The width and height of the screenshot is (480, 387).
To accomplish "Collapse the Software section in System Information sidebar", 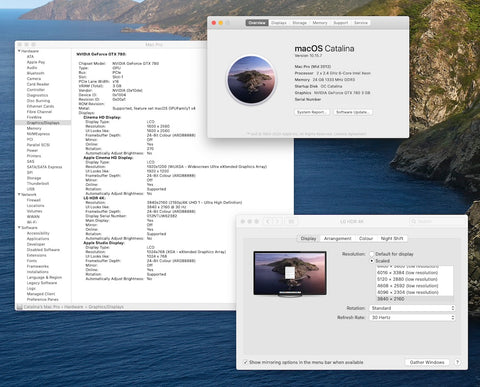I will click(19, 227).
